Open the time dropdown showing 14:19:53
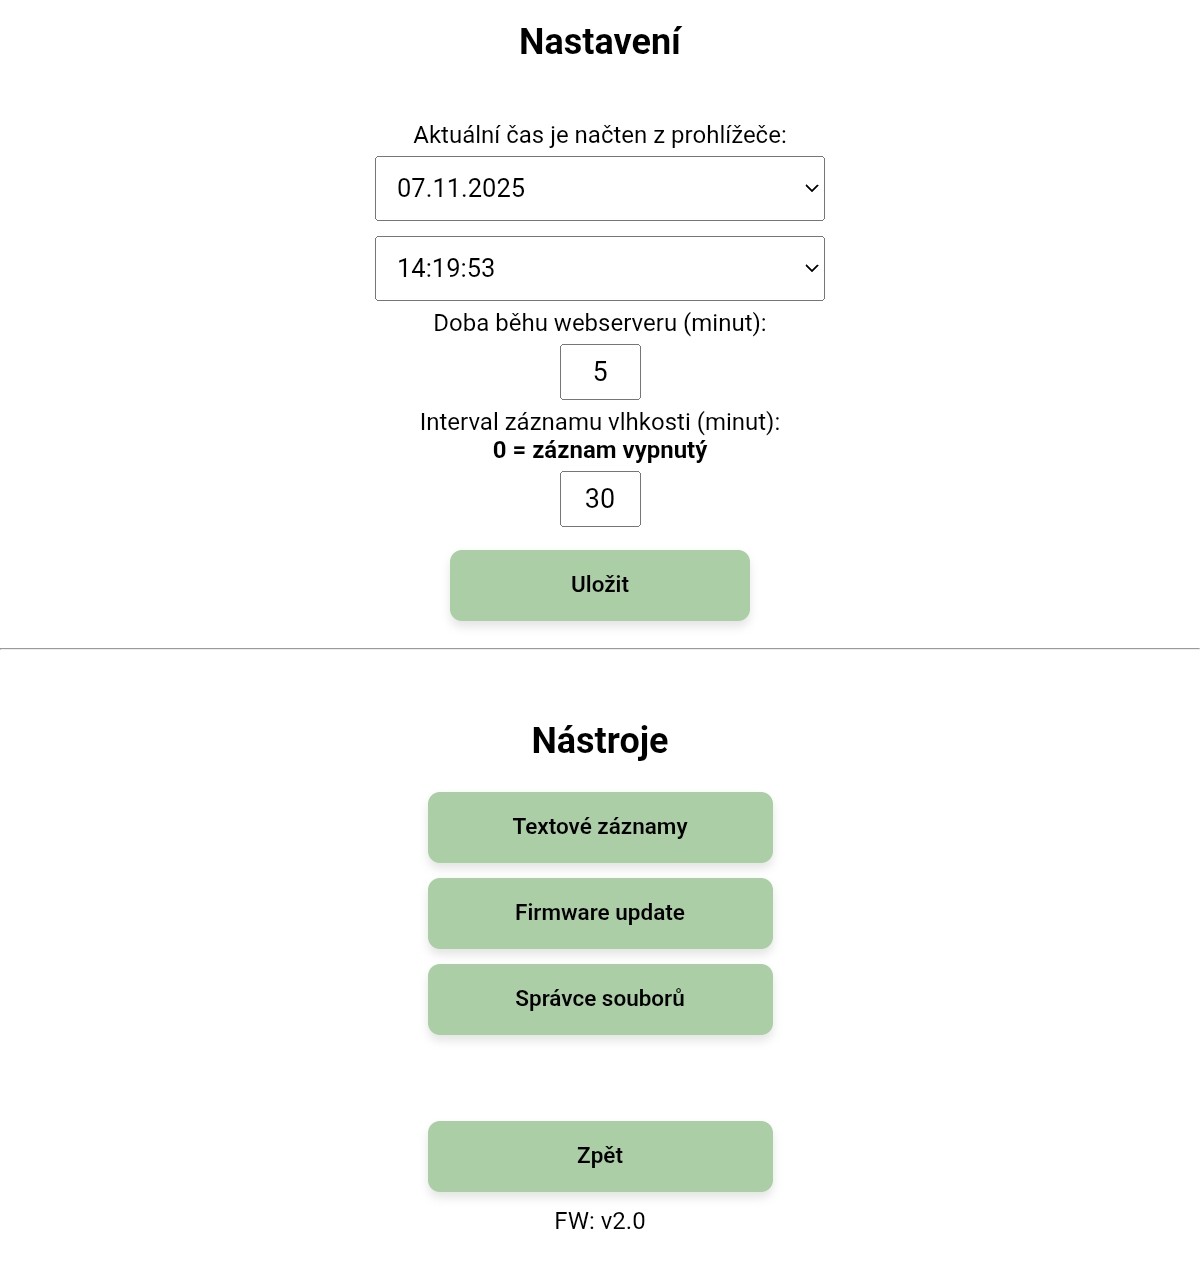This screenshot has width=1200, height=1274. click(598, 268)
